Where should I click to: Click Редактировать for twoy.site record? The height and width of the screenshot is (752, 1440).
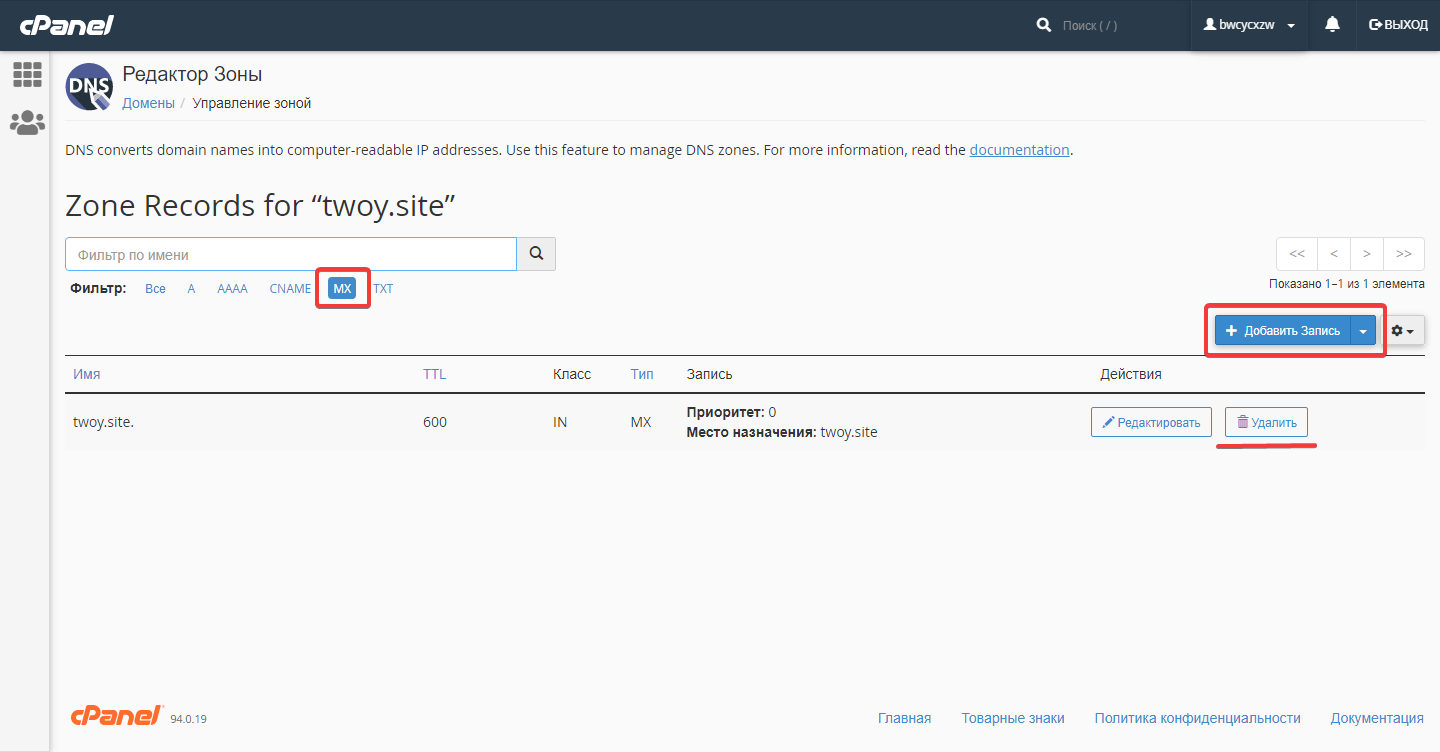[1151, 422]
